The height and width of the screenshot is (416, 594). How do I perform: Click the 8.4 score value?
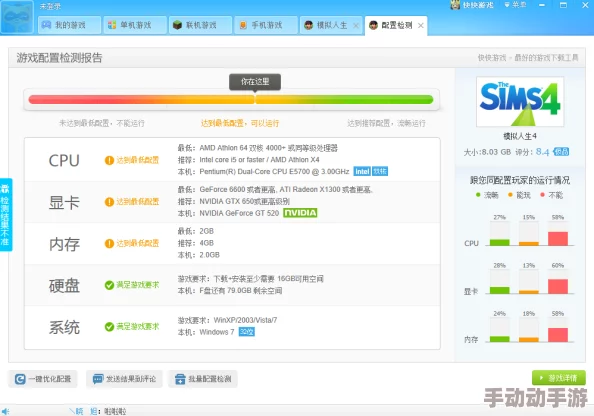tap(542, 152)
